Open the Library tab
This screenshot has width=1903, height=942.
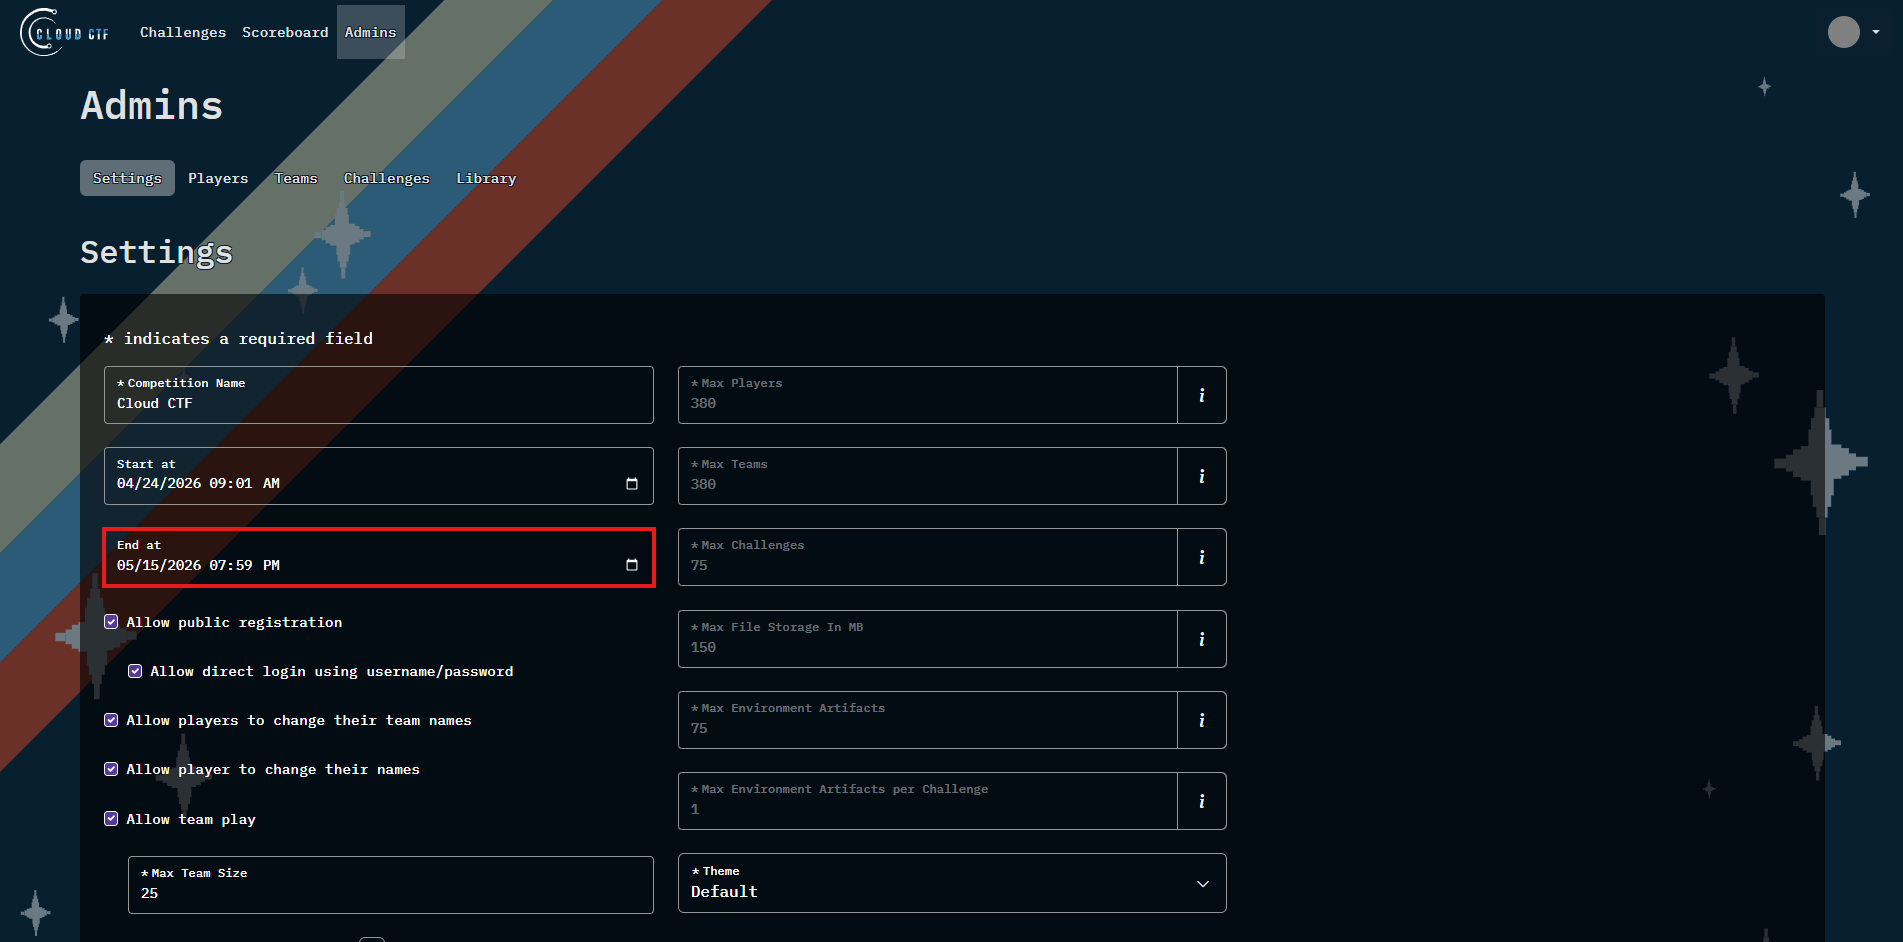click(x=486, y=178)
